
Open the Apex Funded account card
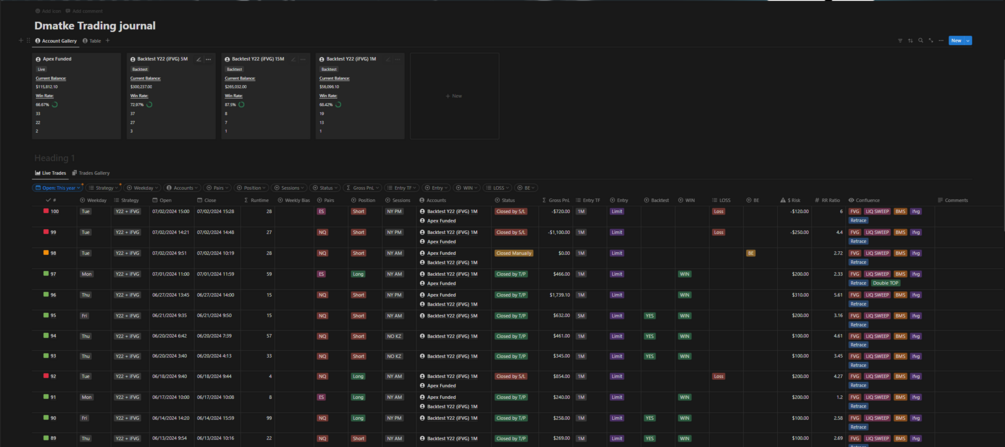coord(76,96)
